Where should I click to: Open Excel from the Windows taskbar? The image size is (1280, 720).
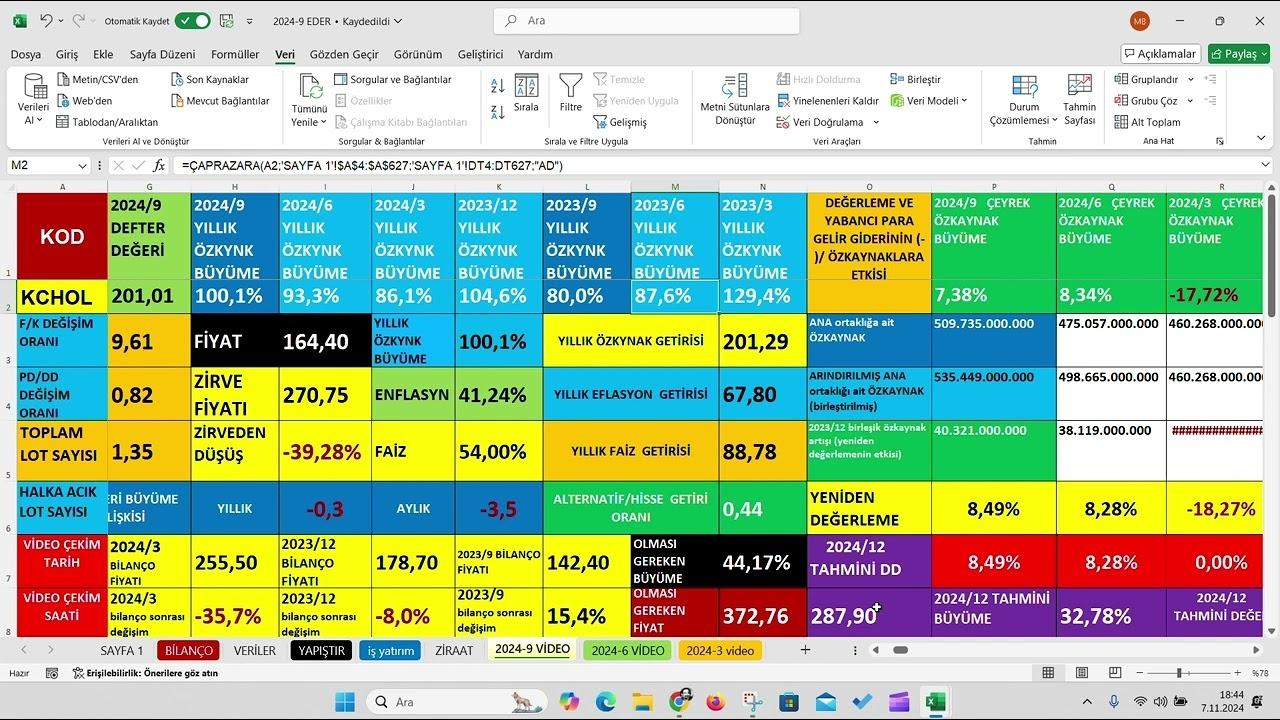[935, 701]
